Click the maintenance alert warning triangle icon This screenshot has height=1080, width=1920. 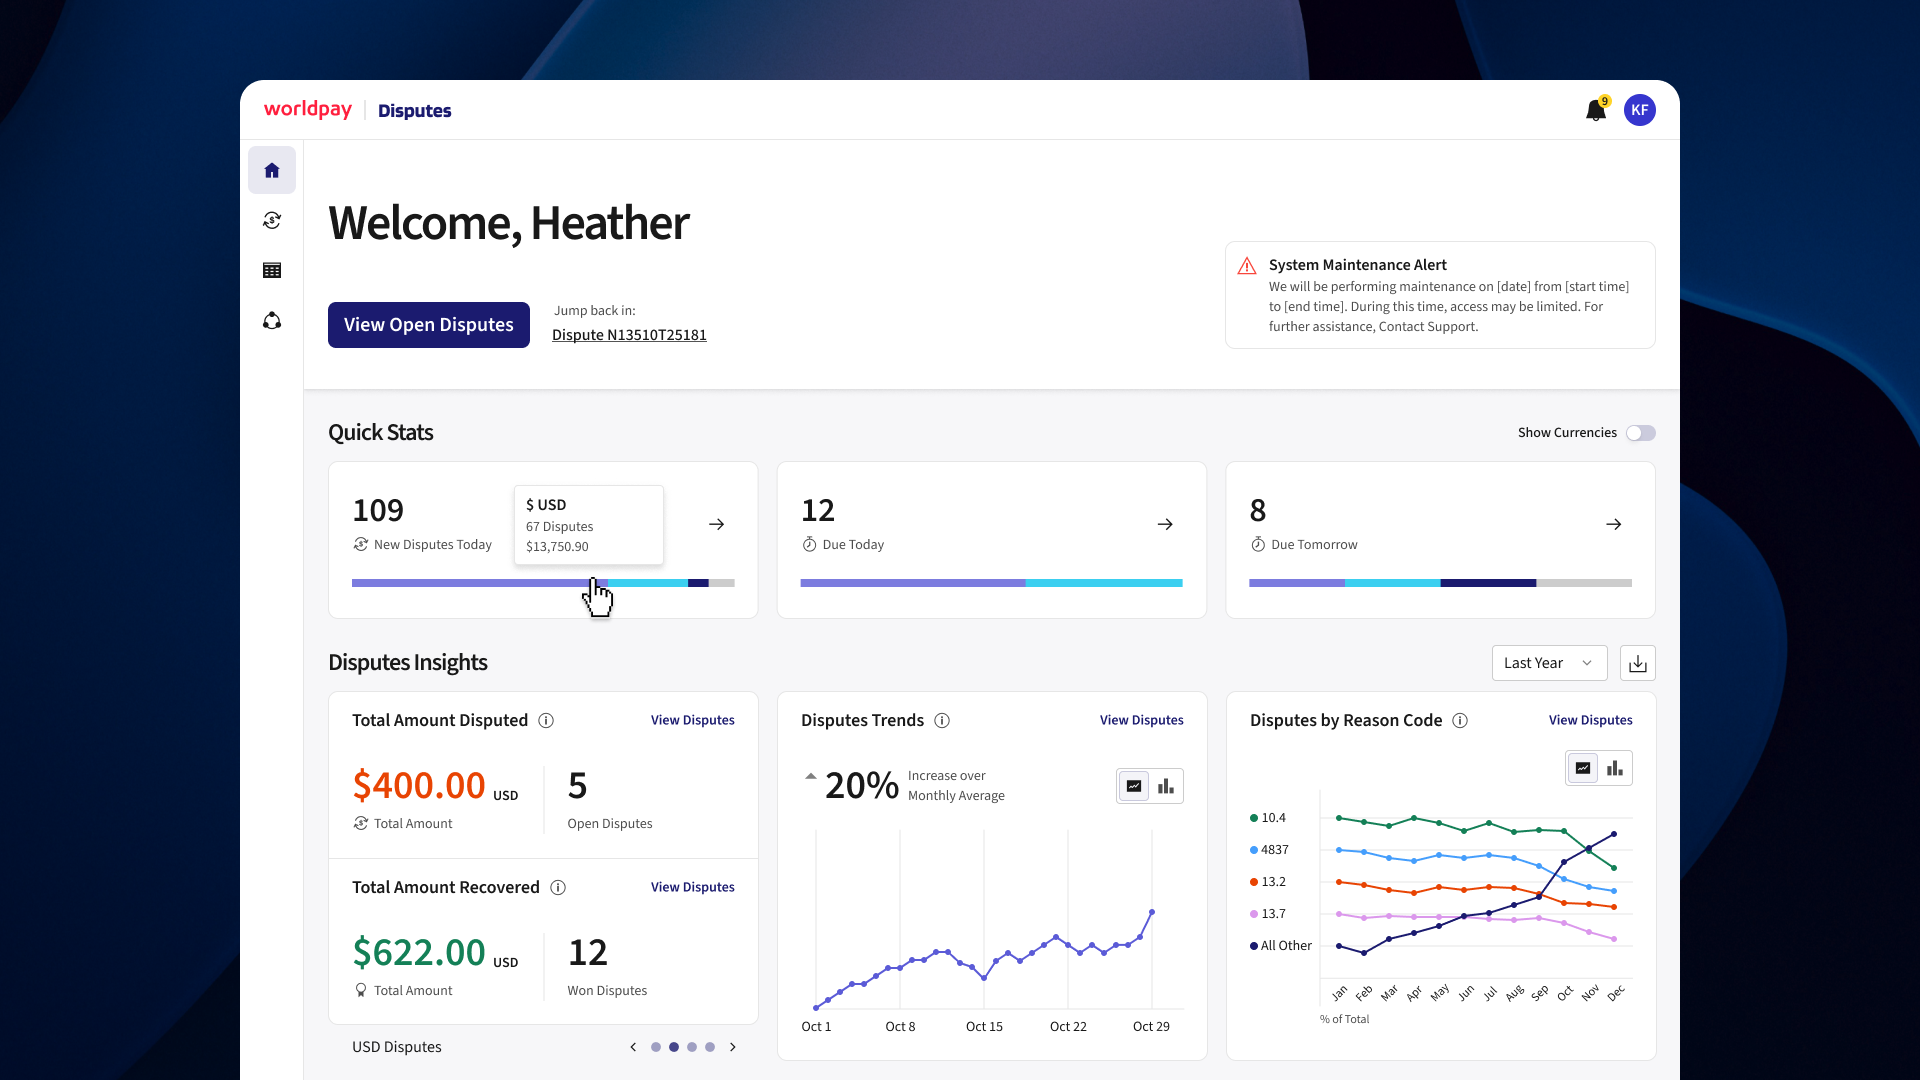(x=1247, y=266)
